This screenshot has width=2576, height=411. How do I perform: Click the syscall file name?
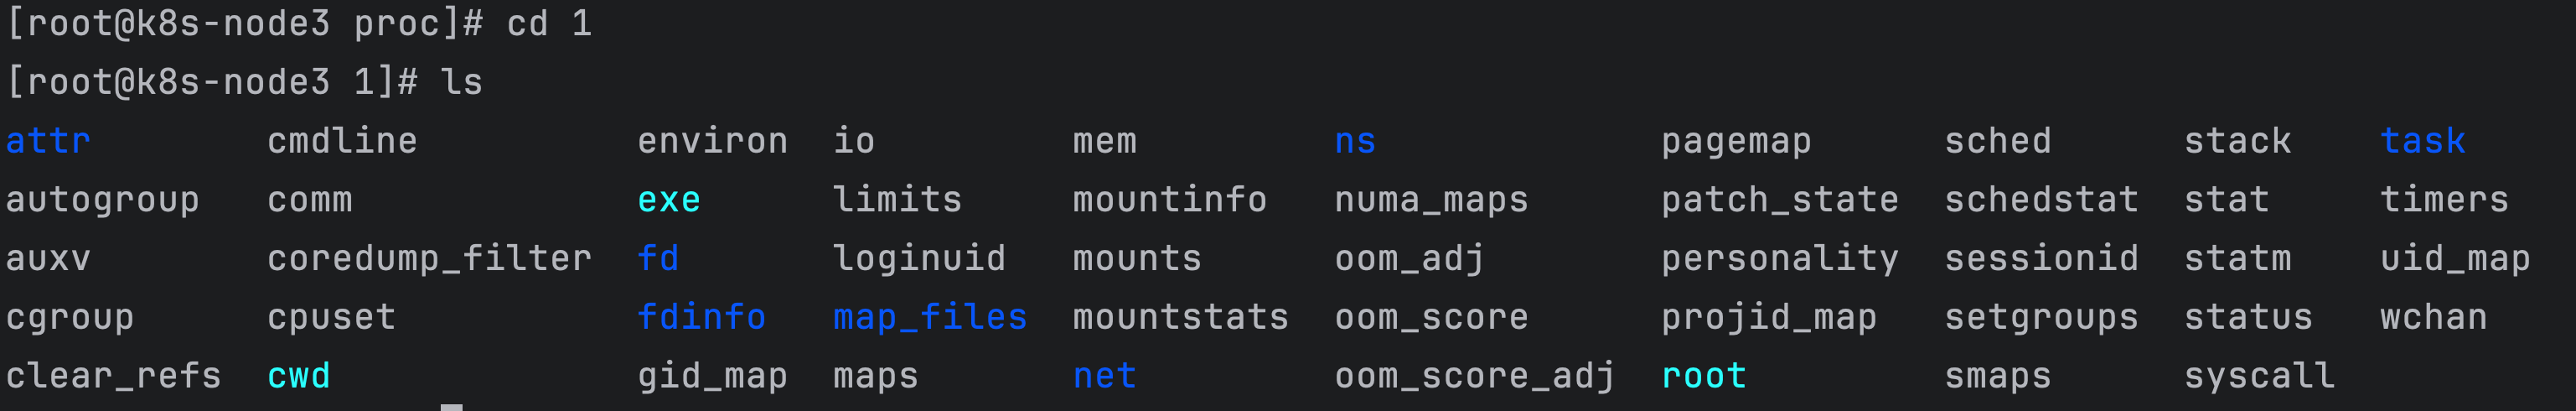tap(2259, 376)
